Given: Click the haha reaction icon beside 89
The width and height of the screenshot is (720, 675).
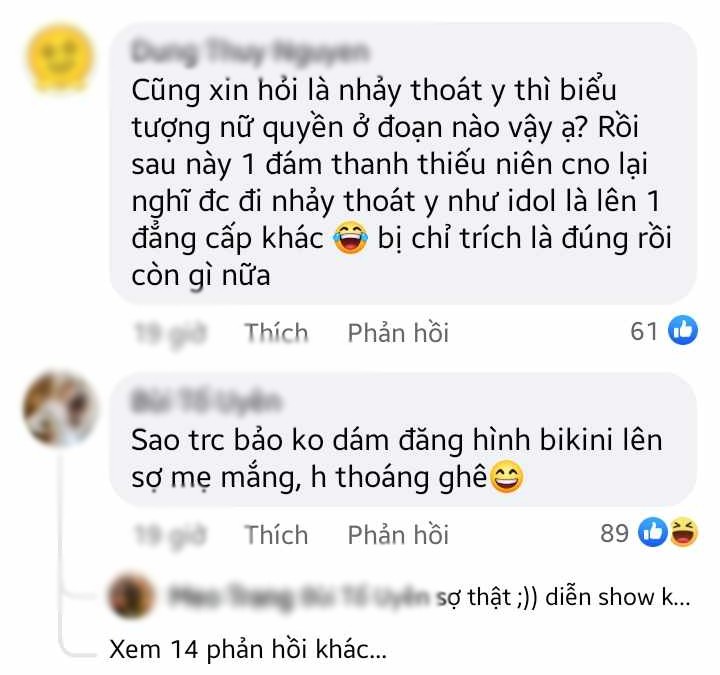Looking at the screenshot, I should point(684,533).
